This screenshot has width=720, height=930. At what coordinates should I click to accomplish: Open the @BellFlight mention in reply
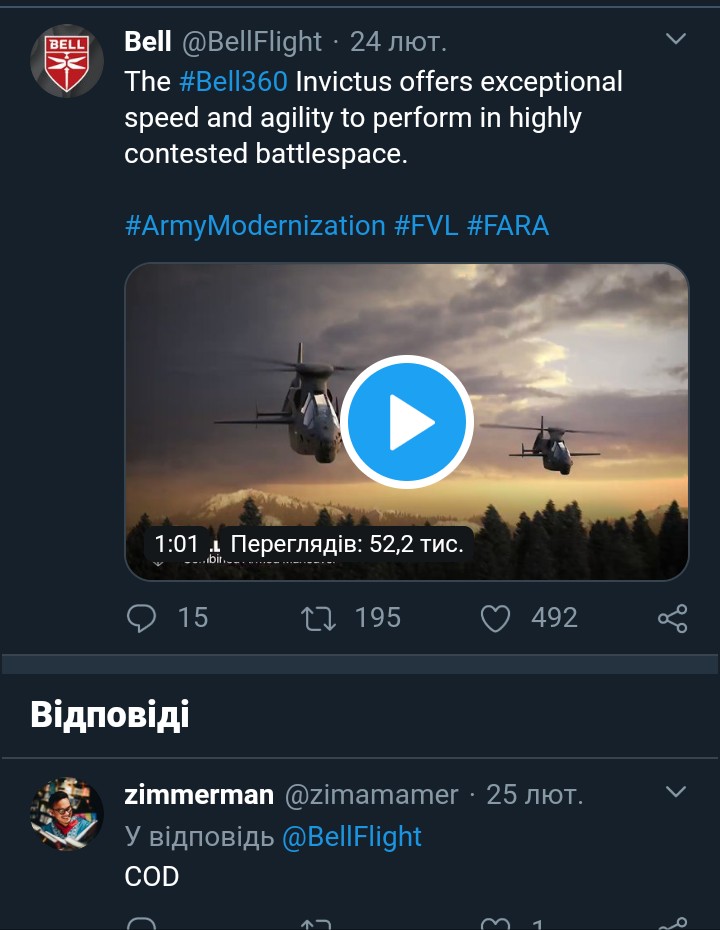pos(352,836)
